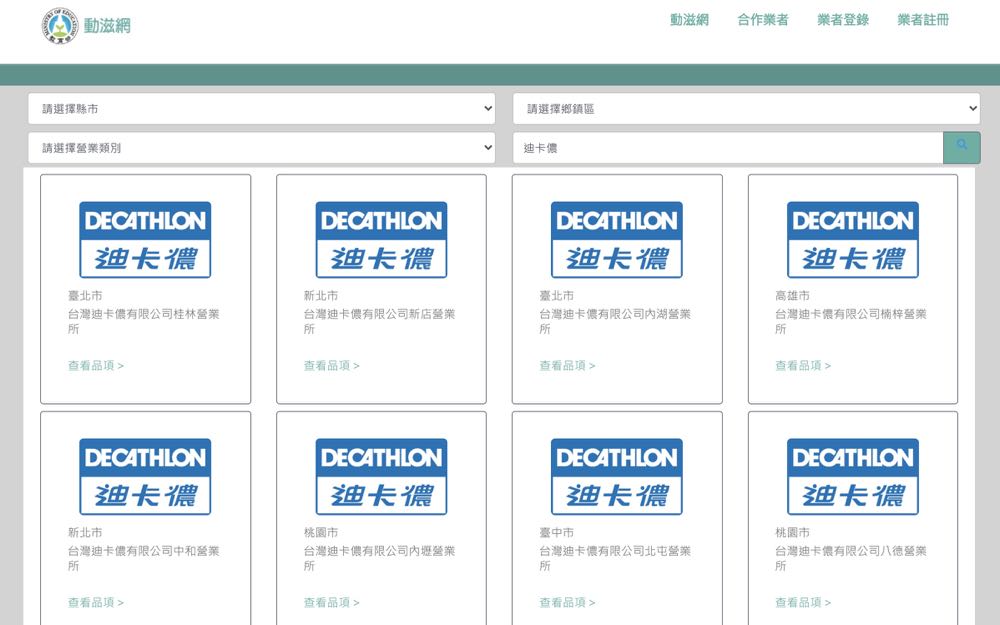
Task: Click Decathlon logo of 新店營業所 card
Action: point(381,240)
